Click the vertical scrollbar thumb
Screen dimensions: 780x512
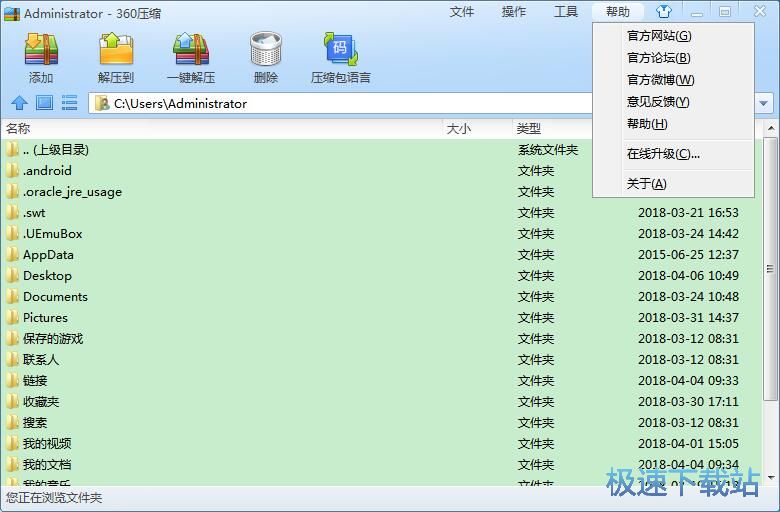click(x=771, y=269)
